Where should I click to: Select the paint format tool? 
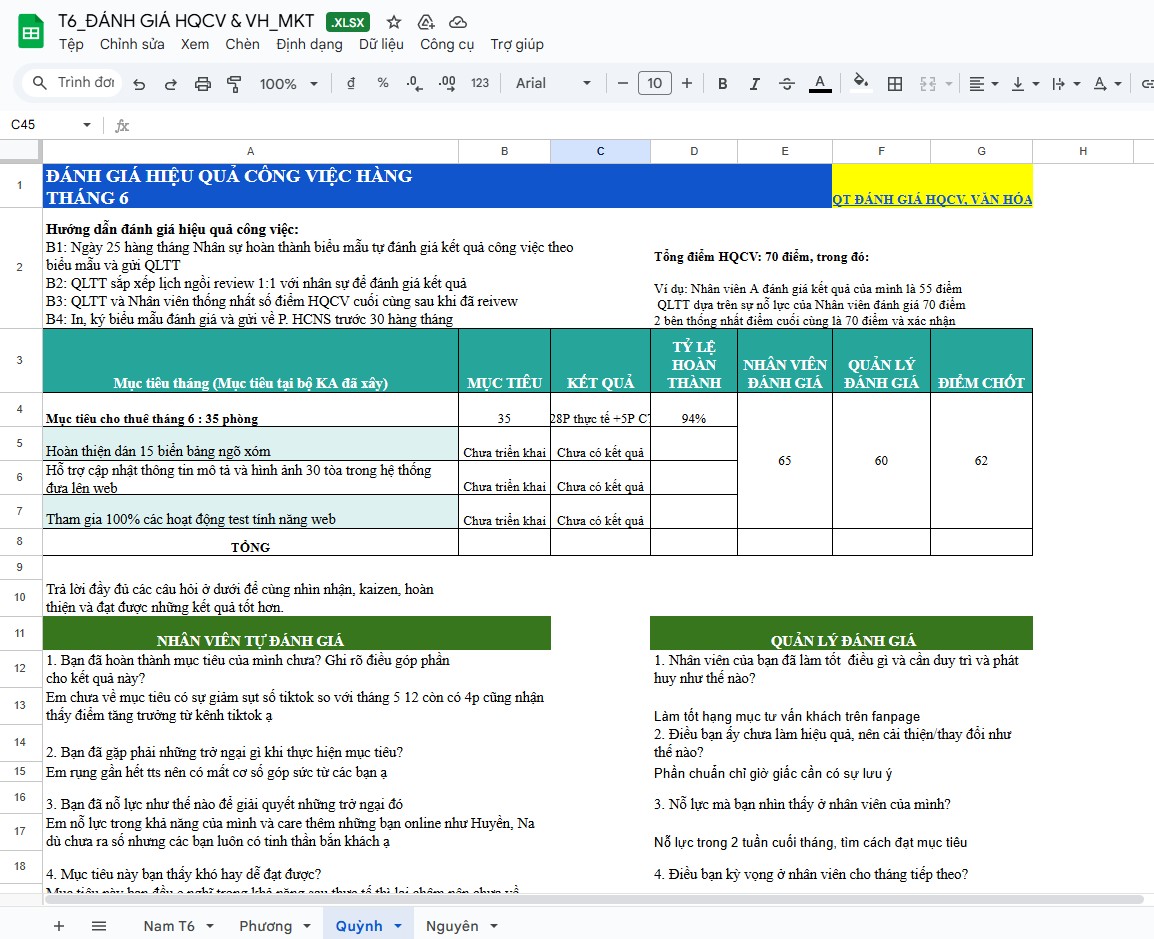(235, 84)
